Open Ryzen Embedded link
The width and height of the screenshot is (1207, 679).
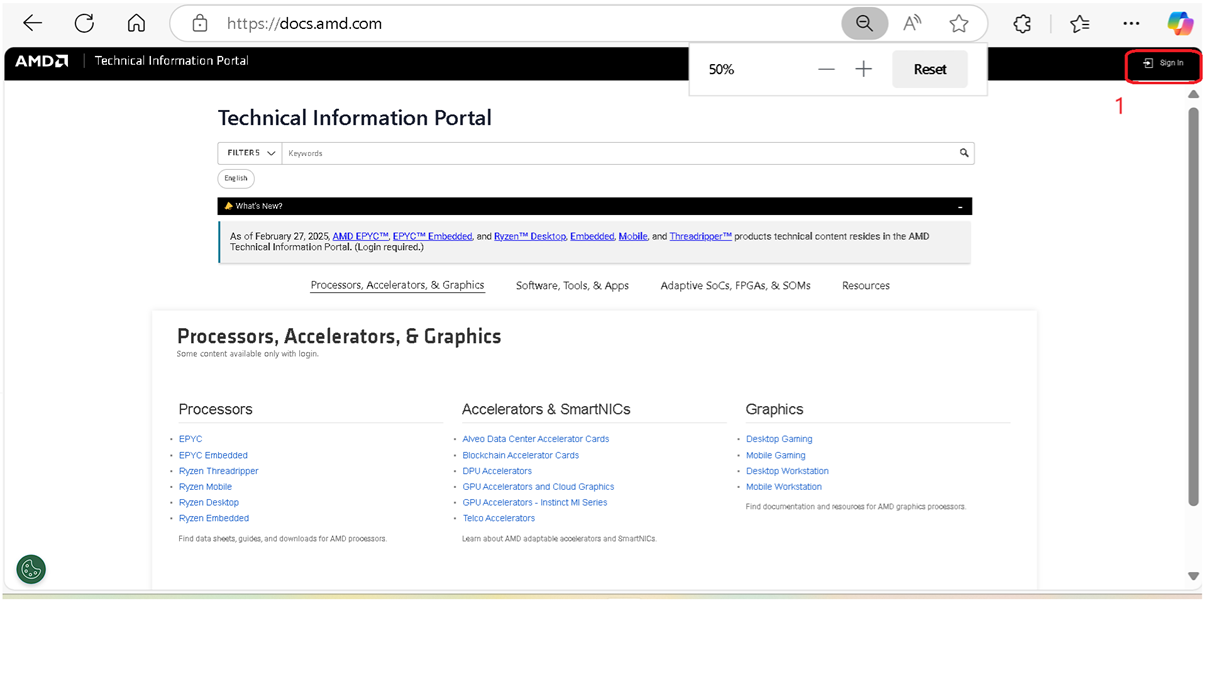click(x=214, y=518)
